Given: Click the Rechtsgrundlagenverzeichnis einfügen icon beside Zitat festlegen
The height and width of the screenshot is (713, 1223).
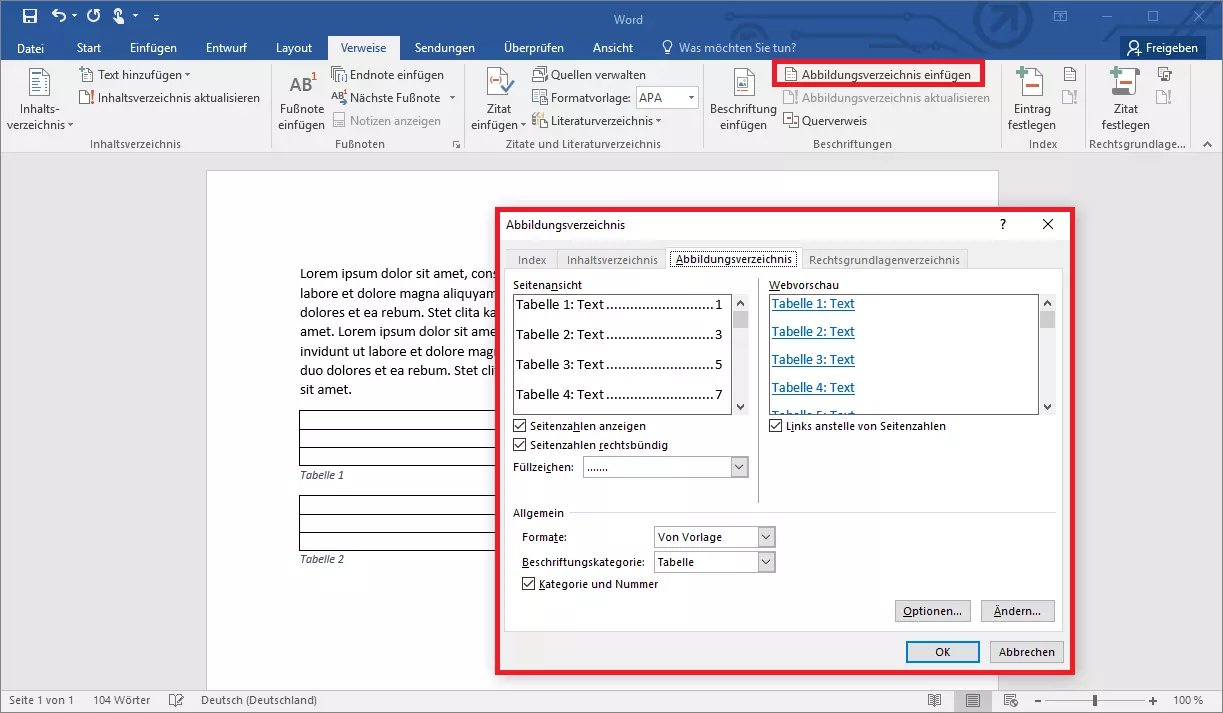Looking at the screenshot, I should pyautogui.click(x=1164, y=75).
